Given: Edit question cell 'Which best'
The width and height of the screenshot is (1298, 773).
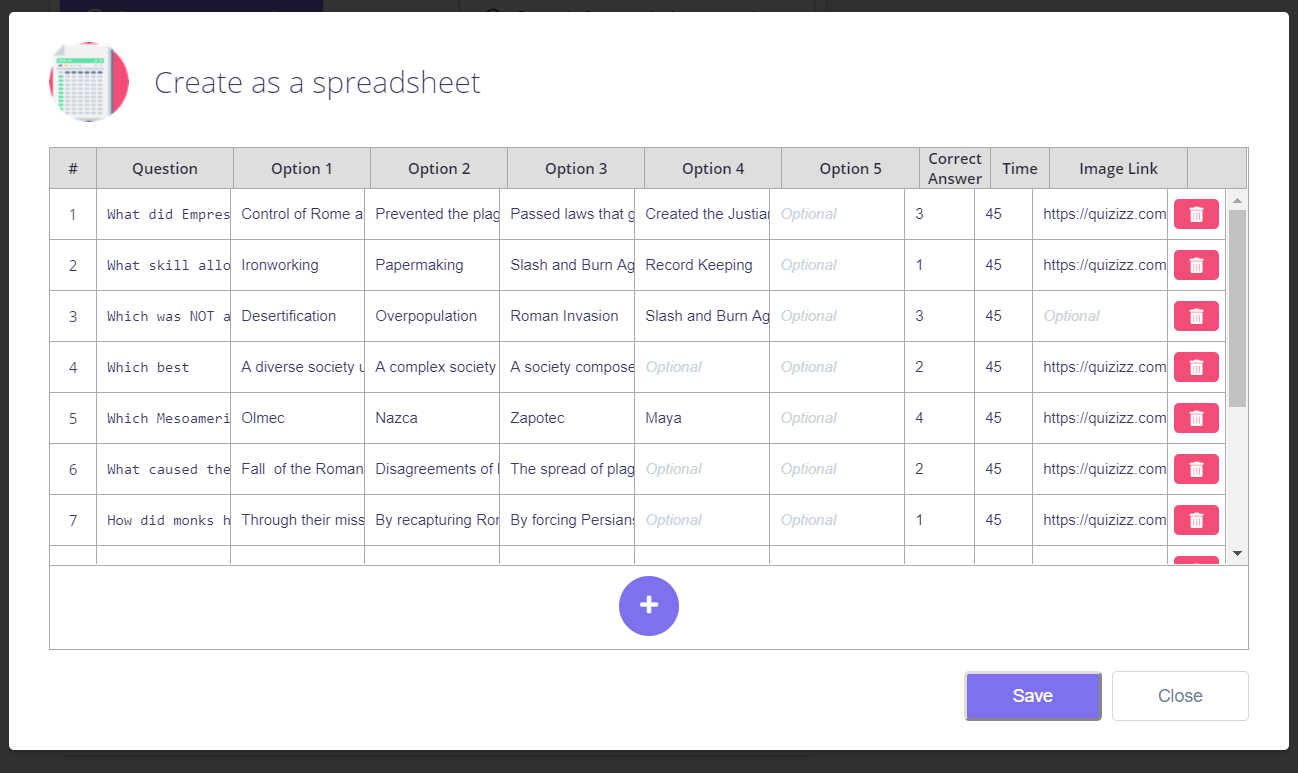Looking at the screenshot, I should coord(164,367).
